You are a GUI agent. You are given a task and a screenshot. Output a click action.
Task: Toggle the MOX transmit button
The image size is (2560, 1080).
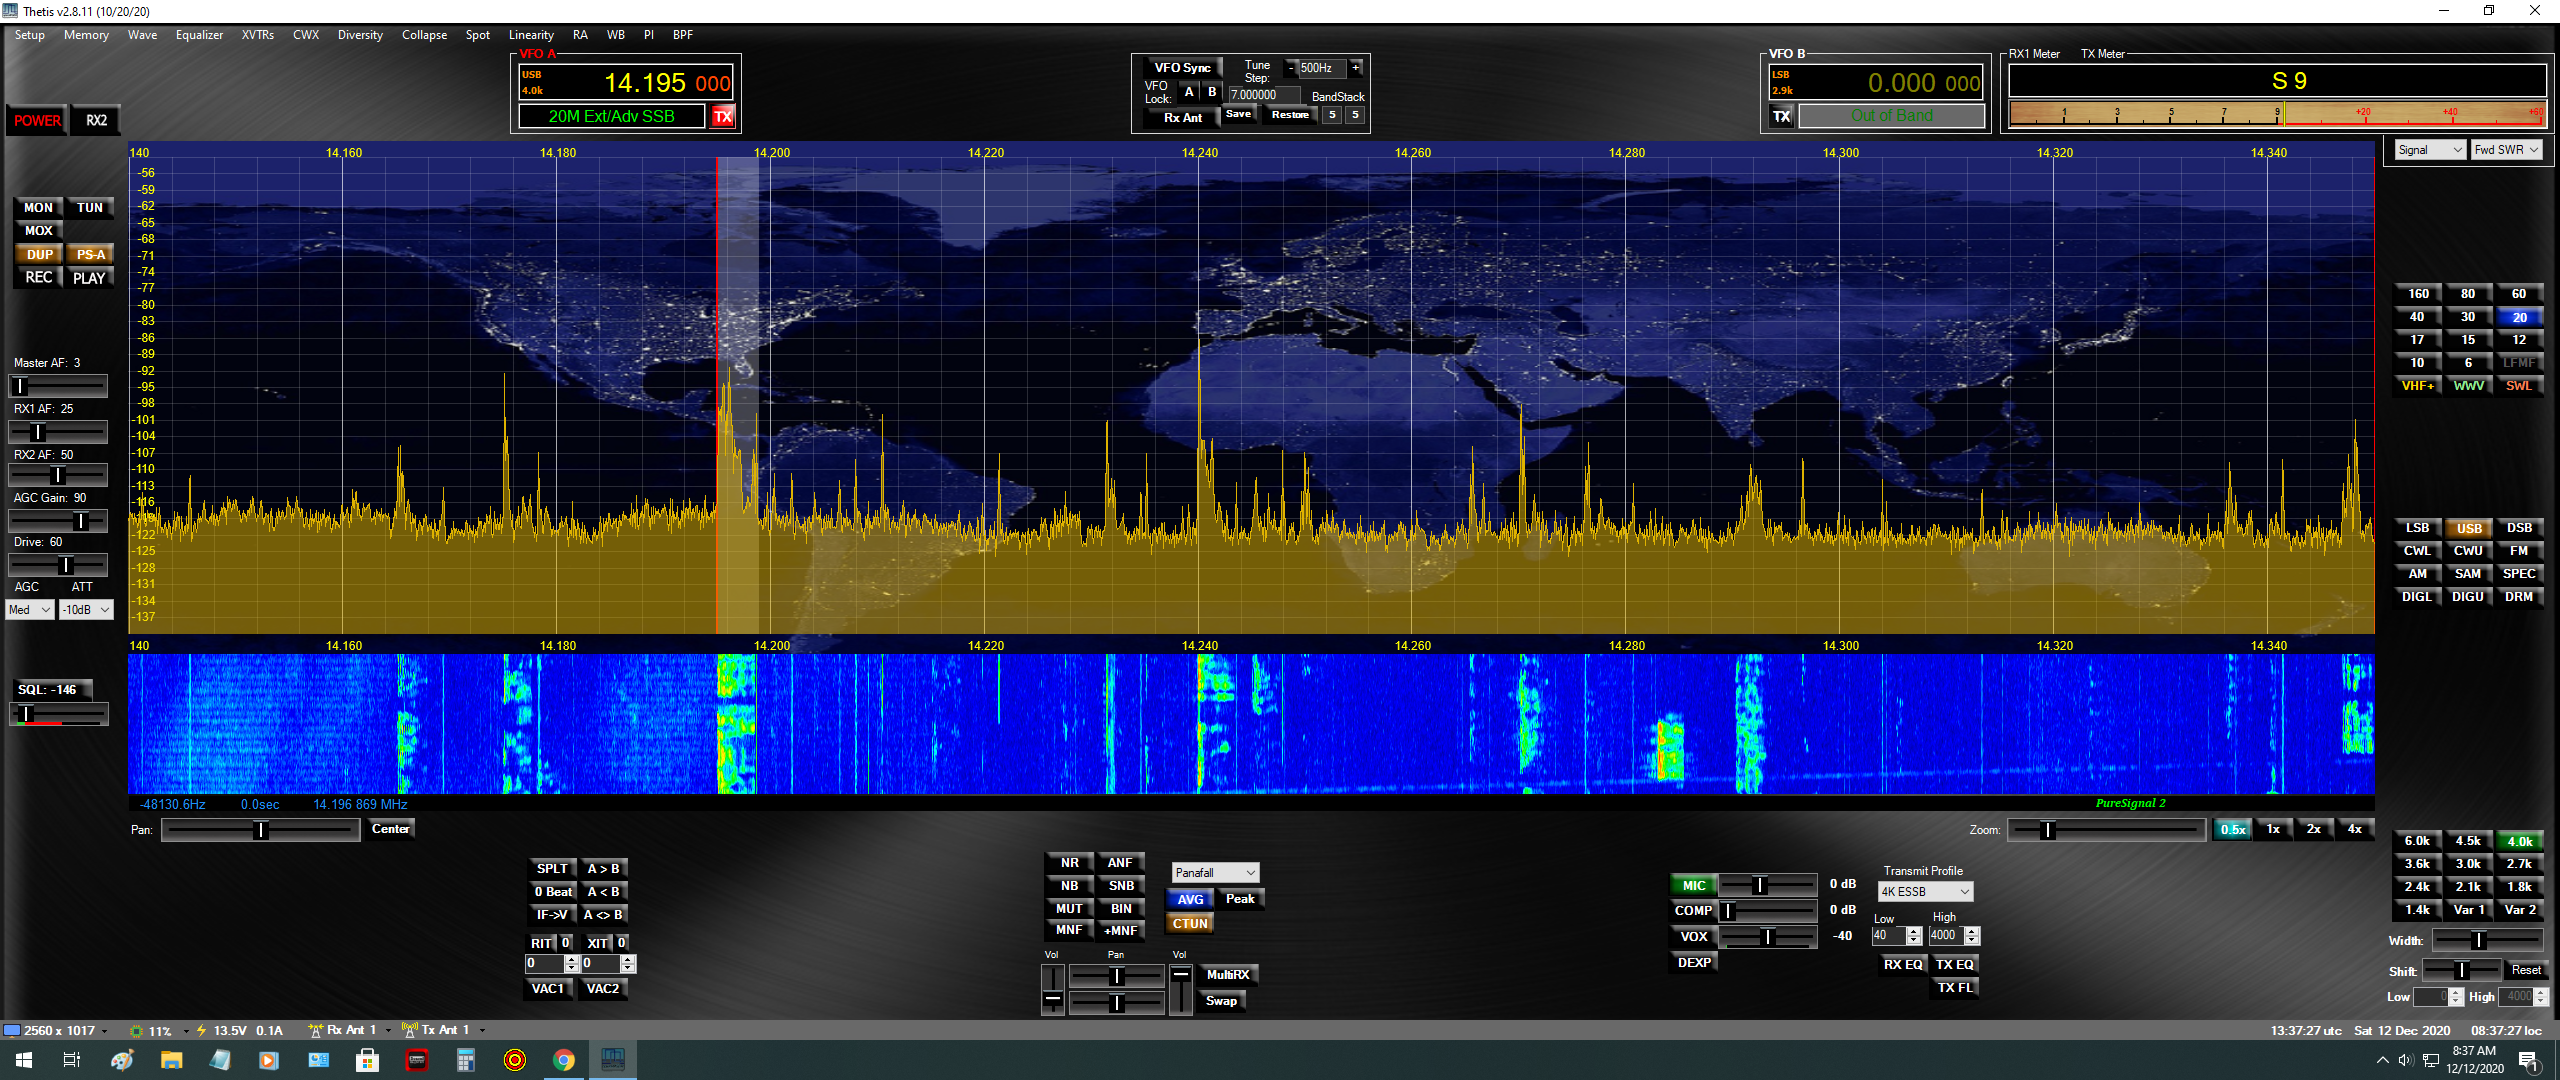coord(39,231)
